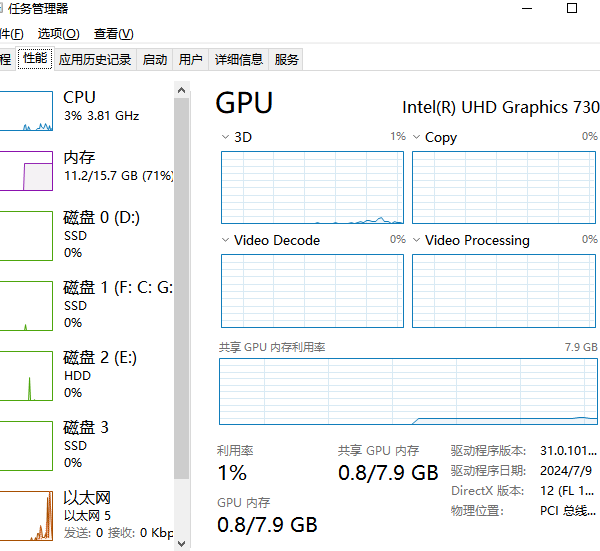Go to the 详细信息 tab

tap(239, 59)
